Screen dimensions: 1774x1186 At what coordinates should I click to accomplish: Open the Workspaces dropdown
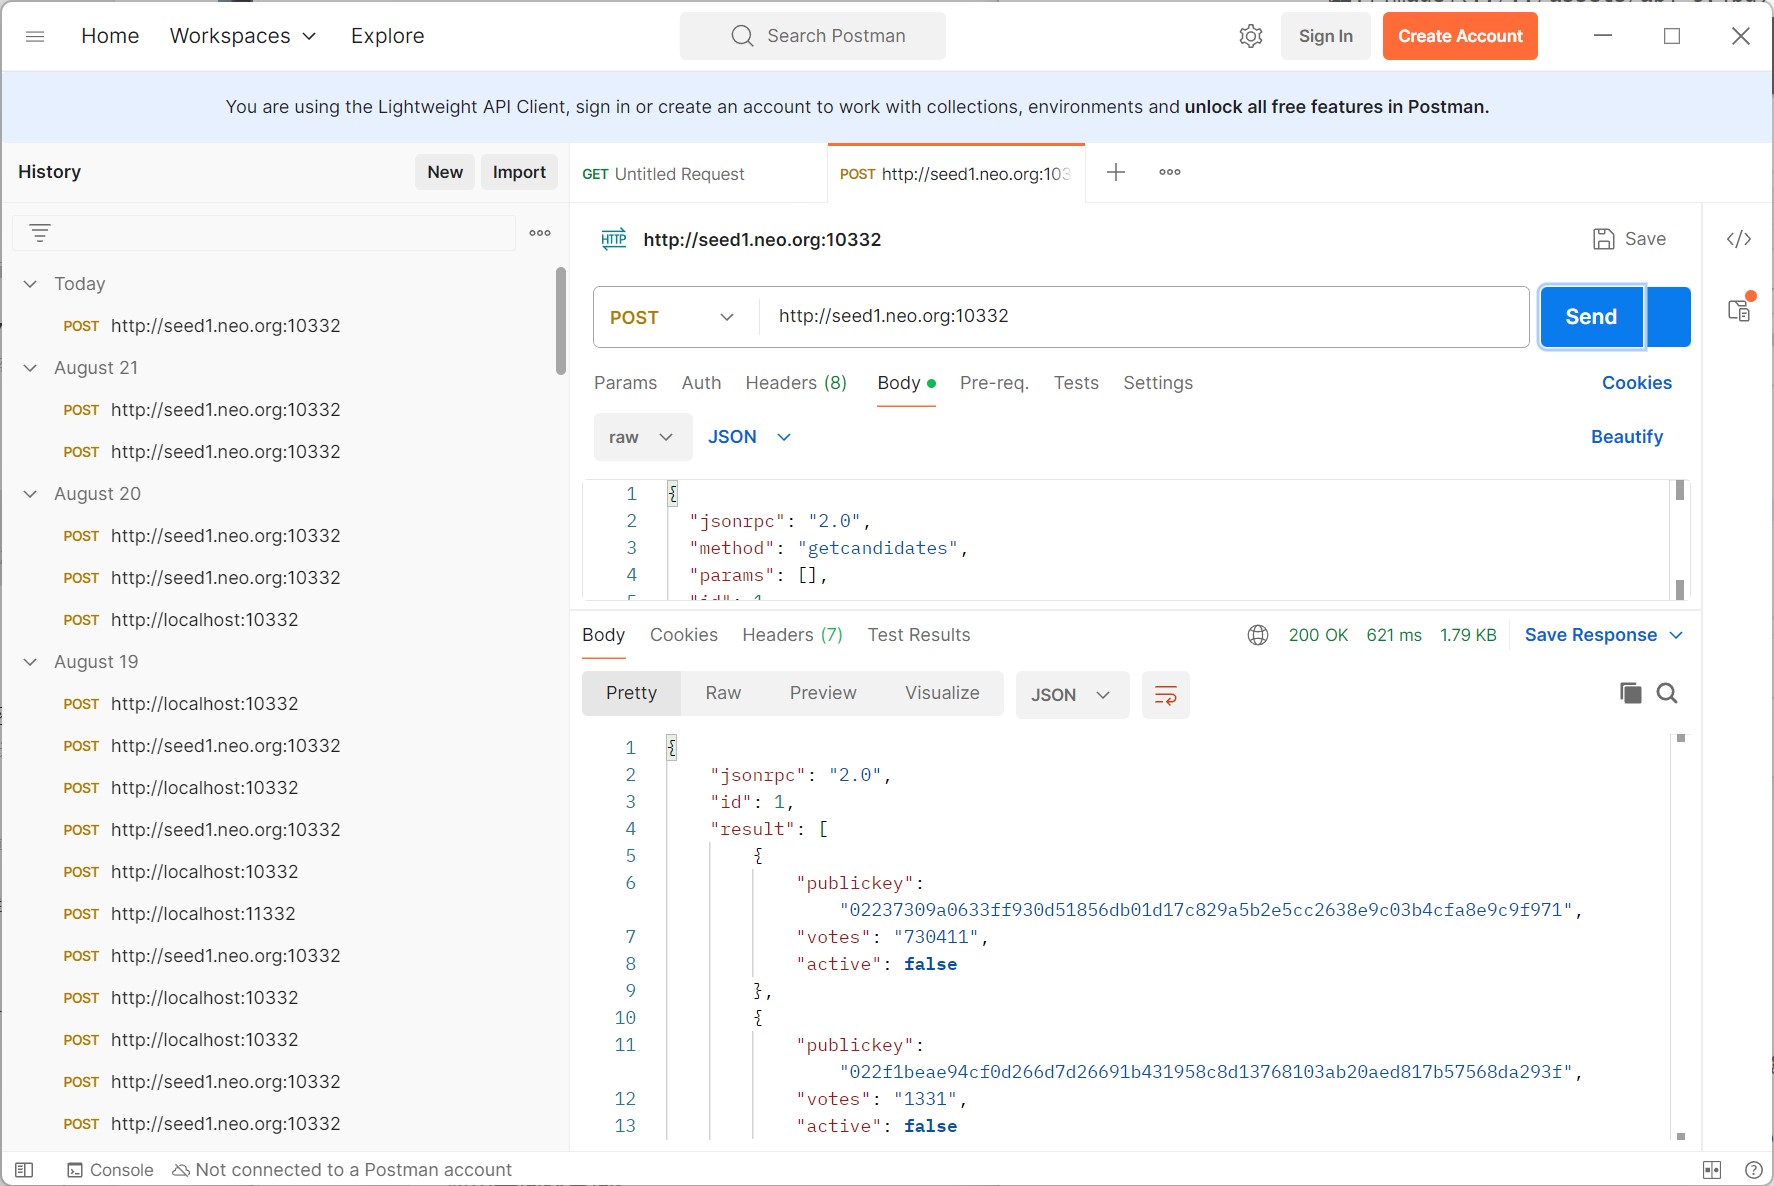(x=243, y=36)
